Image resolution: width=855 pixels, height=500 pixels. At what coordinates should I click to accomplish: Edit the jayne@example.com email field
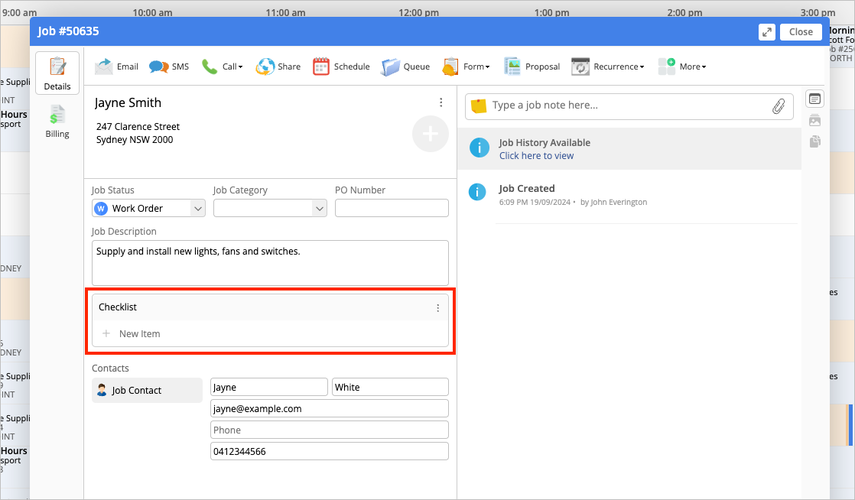(329, 408)
